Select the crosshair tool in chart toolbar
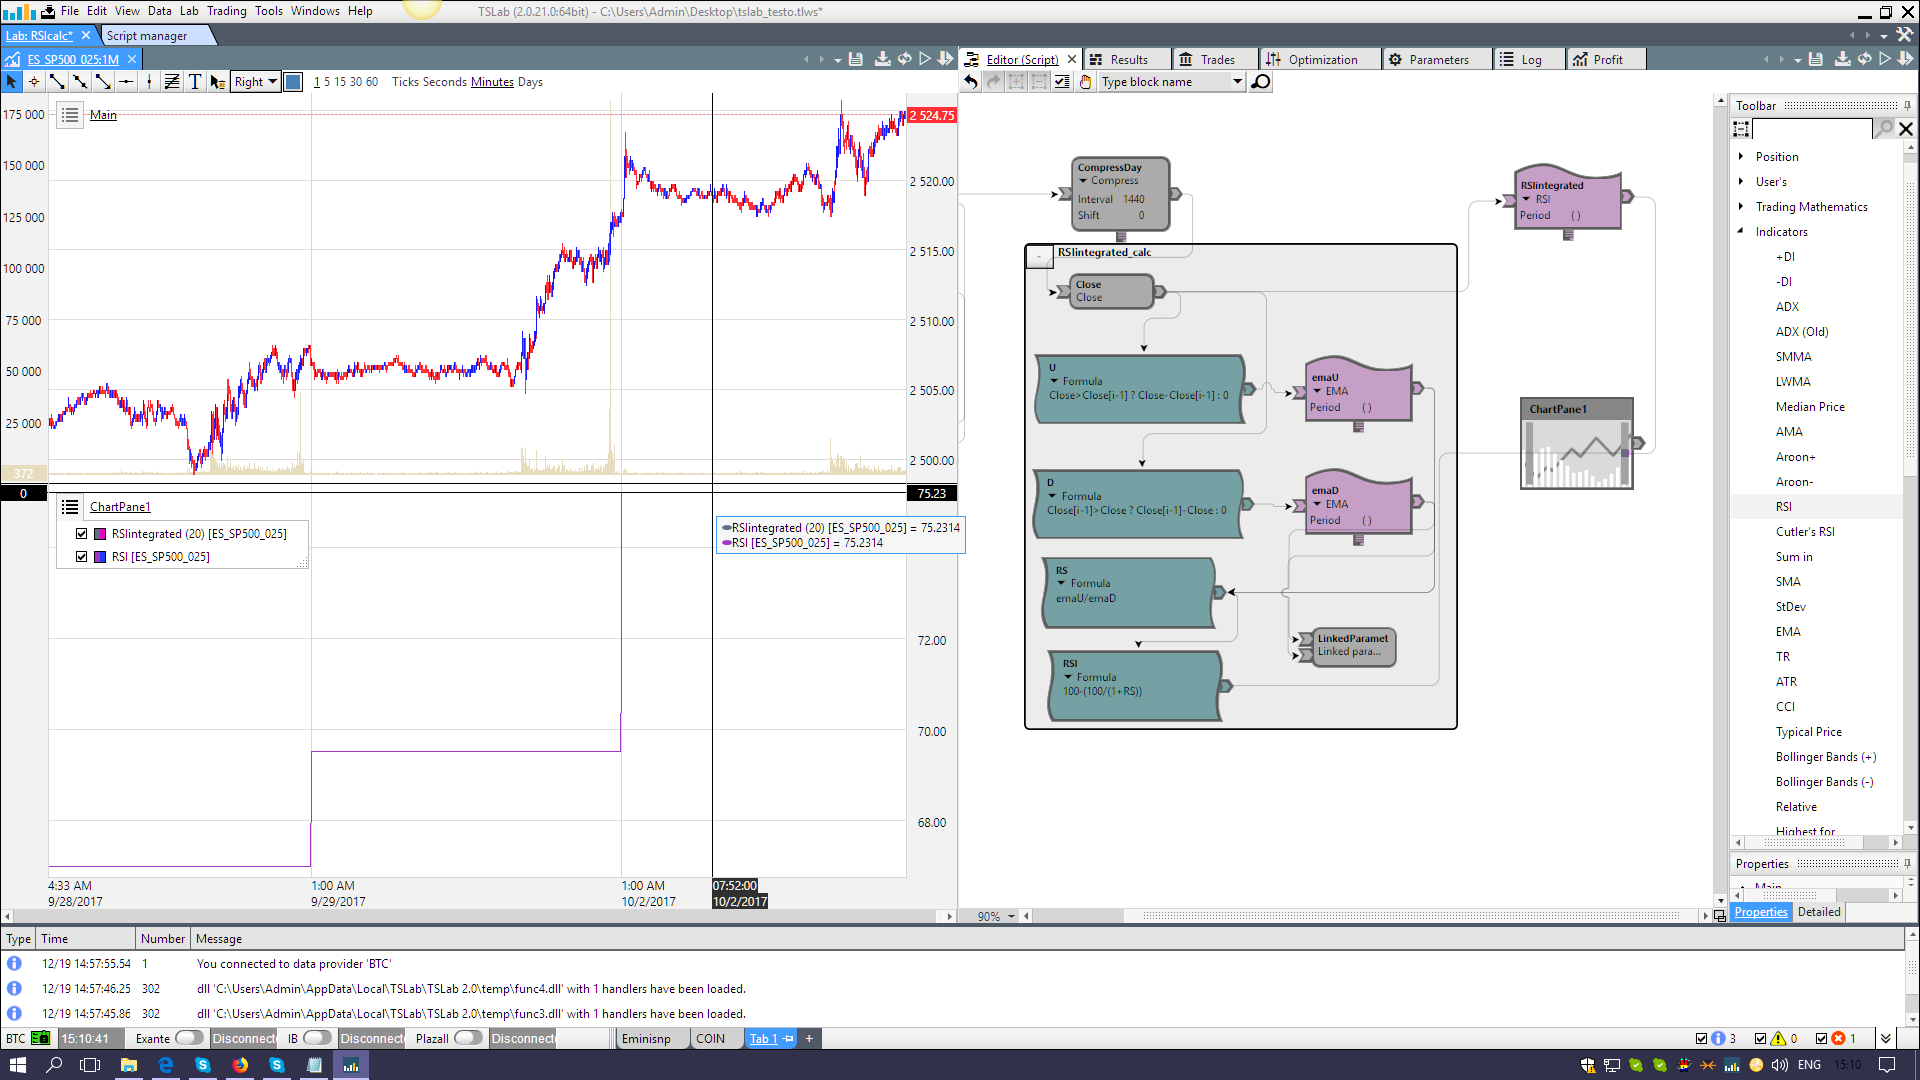 pyautogui.click(x=34, y=82)
